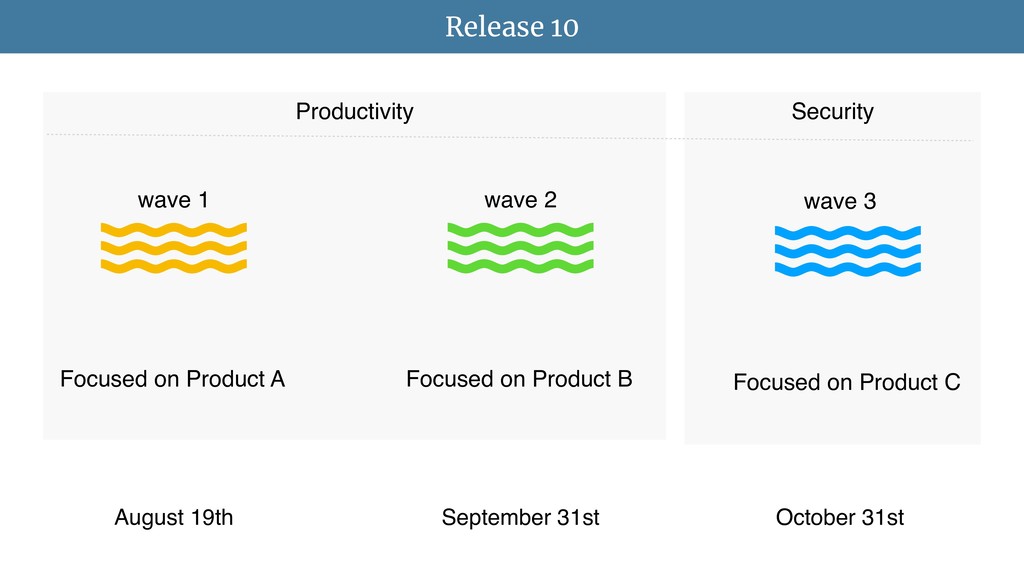The width and height of the screenshot is (1024, 576).
Task: Select the September 31st date
Action: pos(520,517)
